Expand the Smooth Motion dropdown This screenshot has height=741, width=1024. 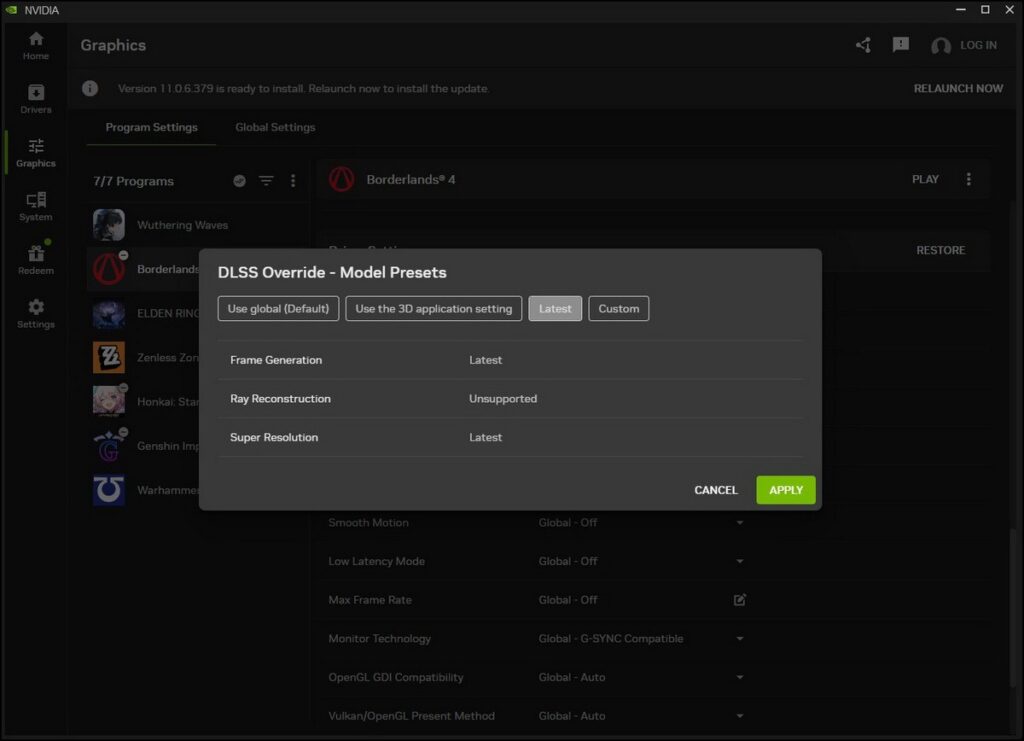point(740,523)
